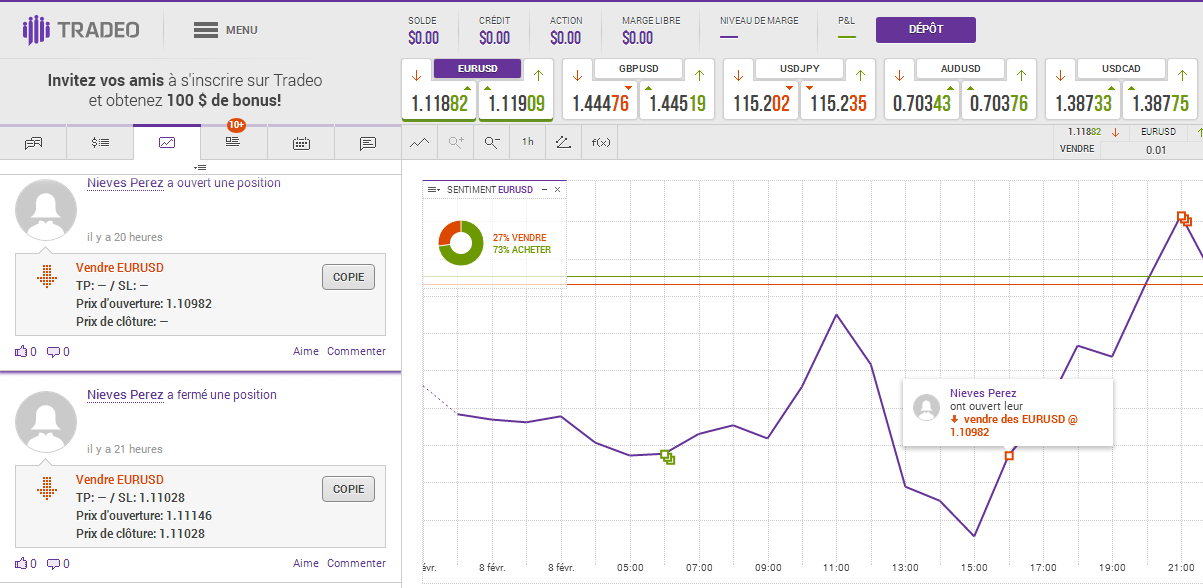The height and width of the screenshot is (588, 1203).
Task: Open the f(x) indicators tool
Action: click(599, 142)
